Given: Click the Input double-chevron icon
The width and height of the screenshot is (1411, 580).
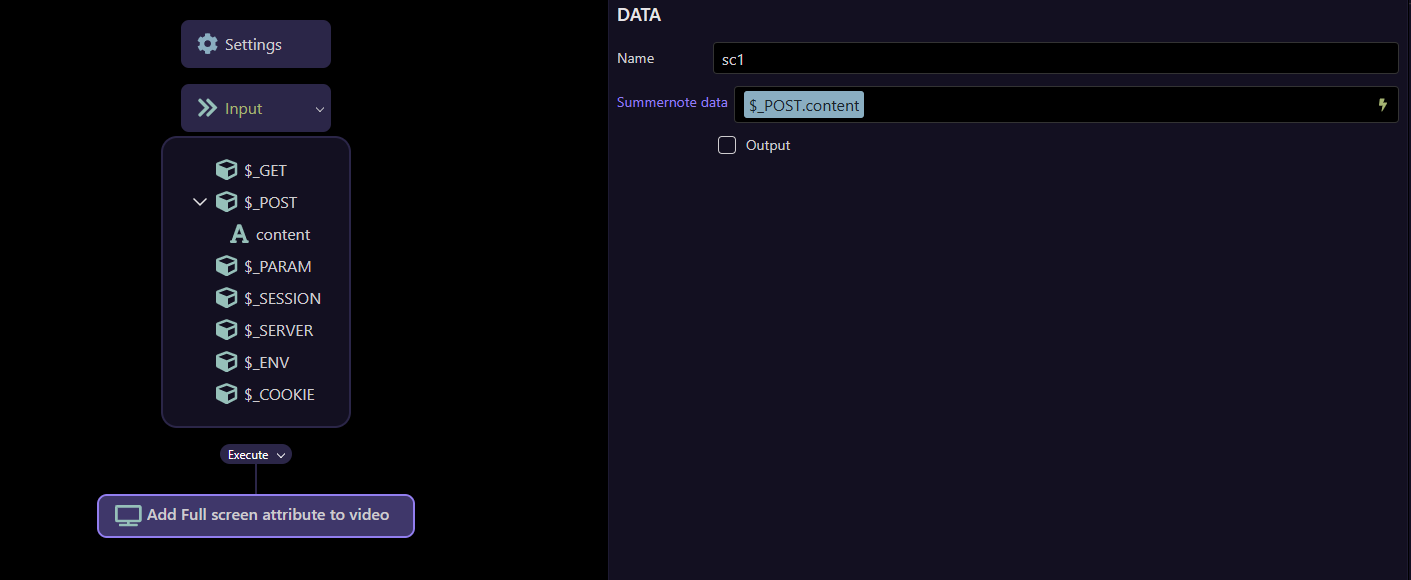Looking at the screenshot, I should 207,108.
